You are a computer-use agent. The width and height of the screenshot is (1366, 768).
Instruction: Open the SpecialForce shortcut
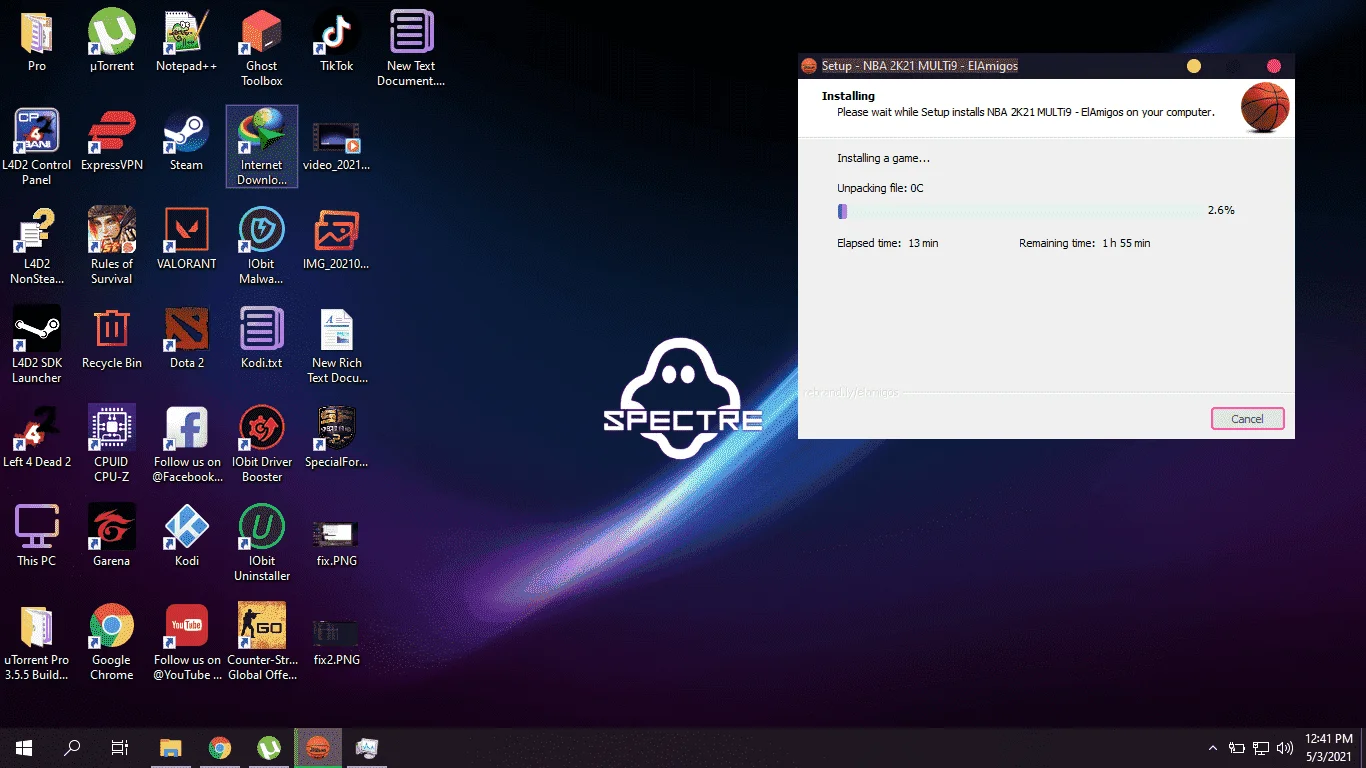[337, 436]
